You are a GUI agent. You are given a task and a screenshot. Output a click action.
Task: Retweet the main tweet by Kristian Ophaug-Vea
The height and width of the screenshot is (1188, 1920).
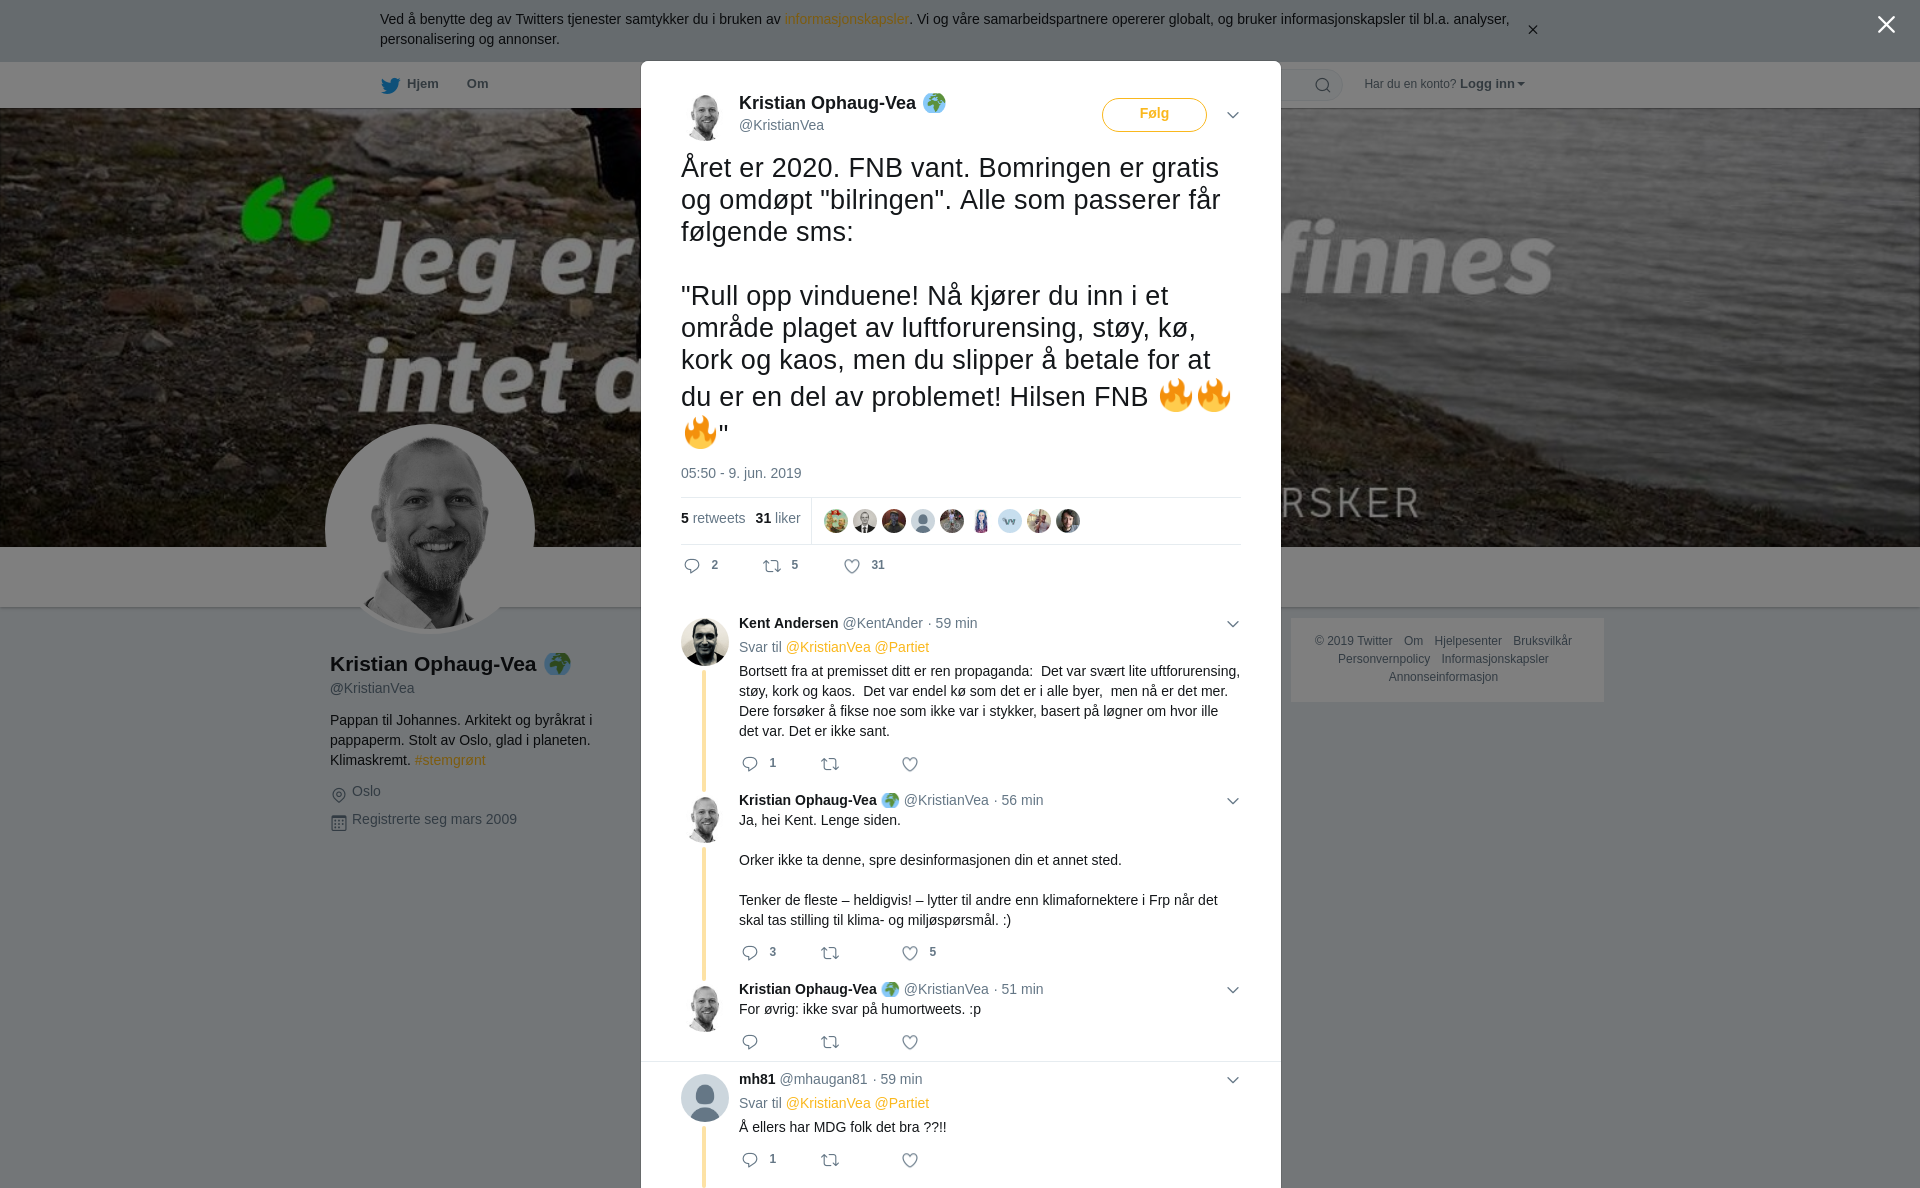click(772, 566)
